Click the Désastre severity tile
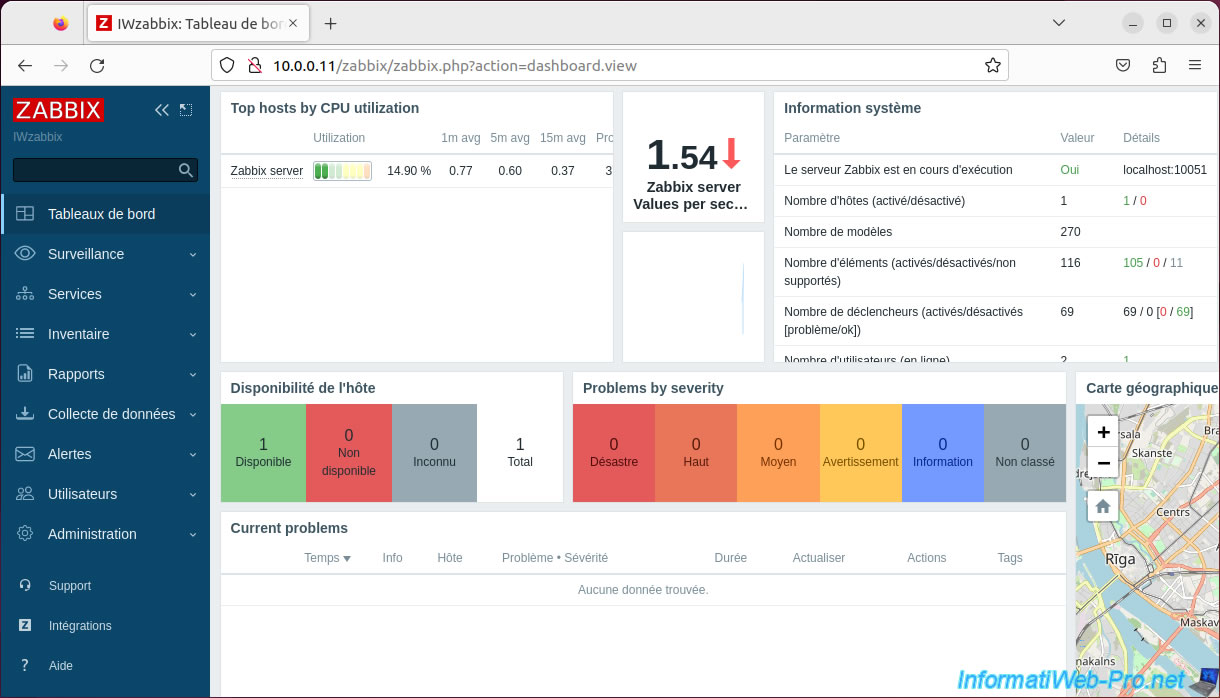 click(x=614, y=453)
